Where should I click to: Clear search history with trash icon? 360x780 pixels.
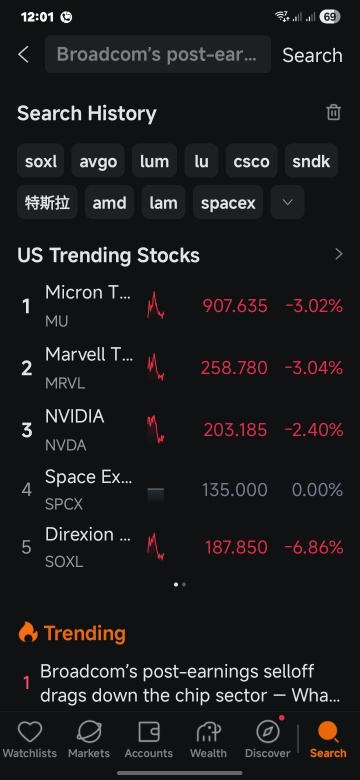coord(333,112)
